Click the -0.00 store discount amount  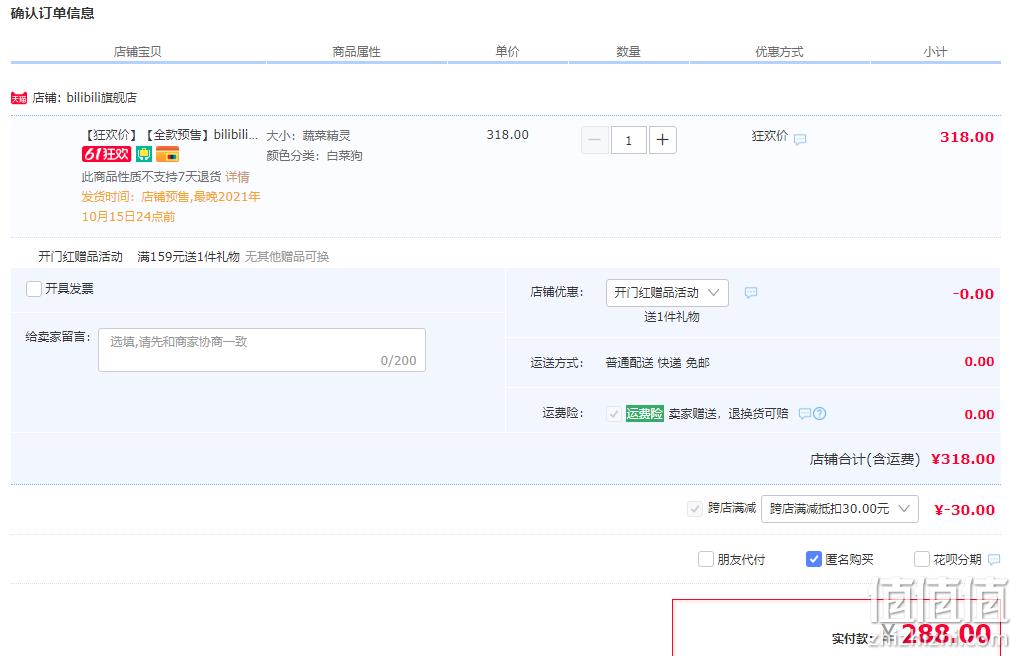(973, 294)
